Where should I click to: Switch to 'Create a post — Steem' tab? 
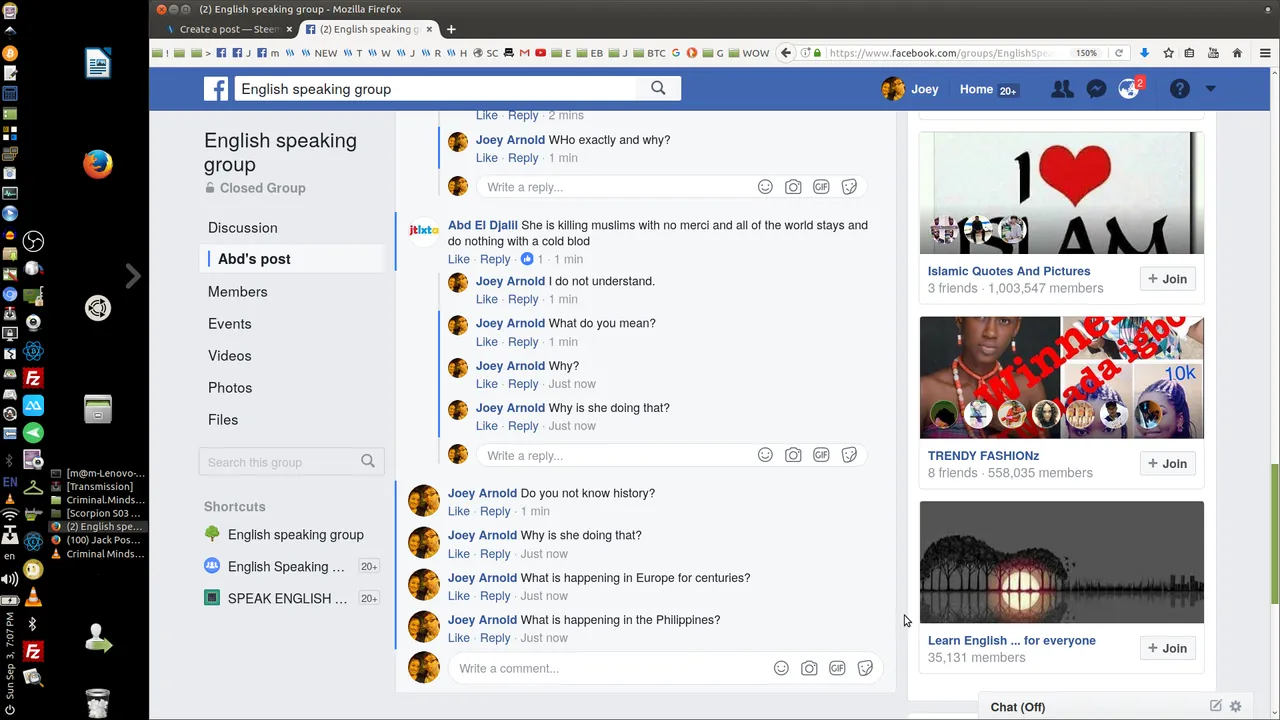(x=229, y=29)
